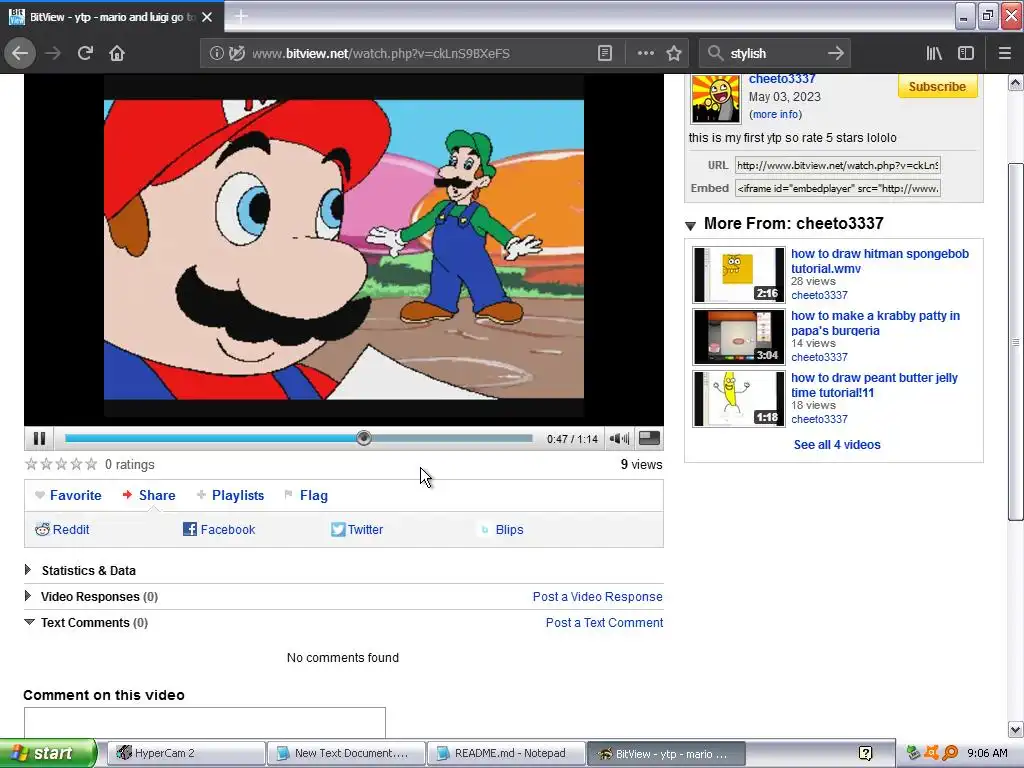Open krabby patty papa's burgeria video link

(875, 323)
